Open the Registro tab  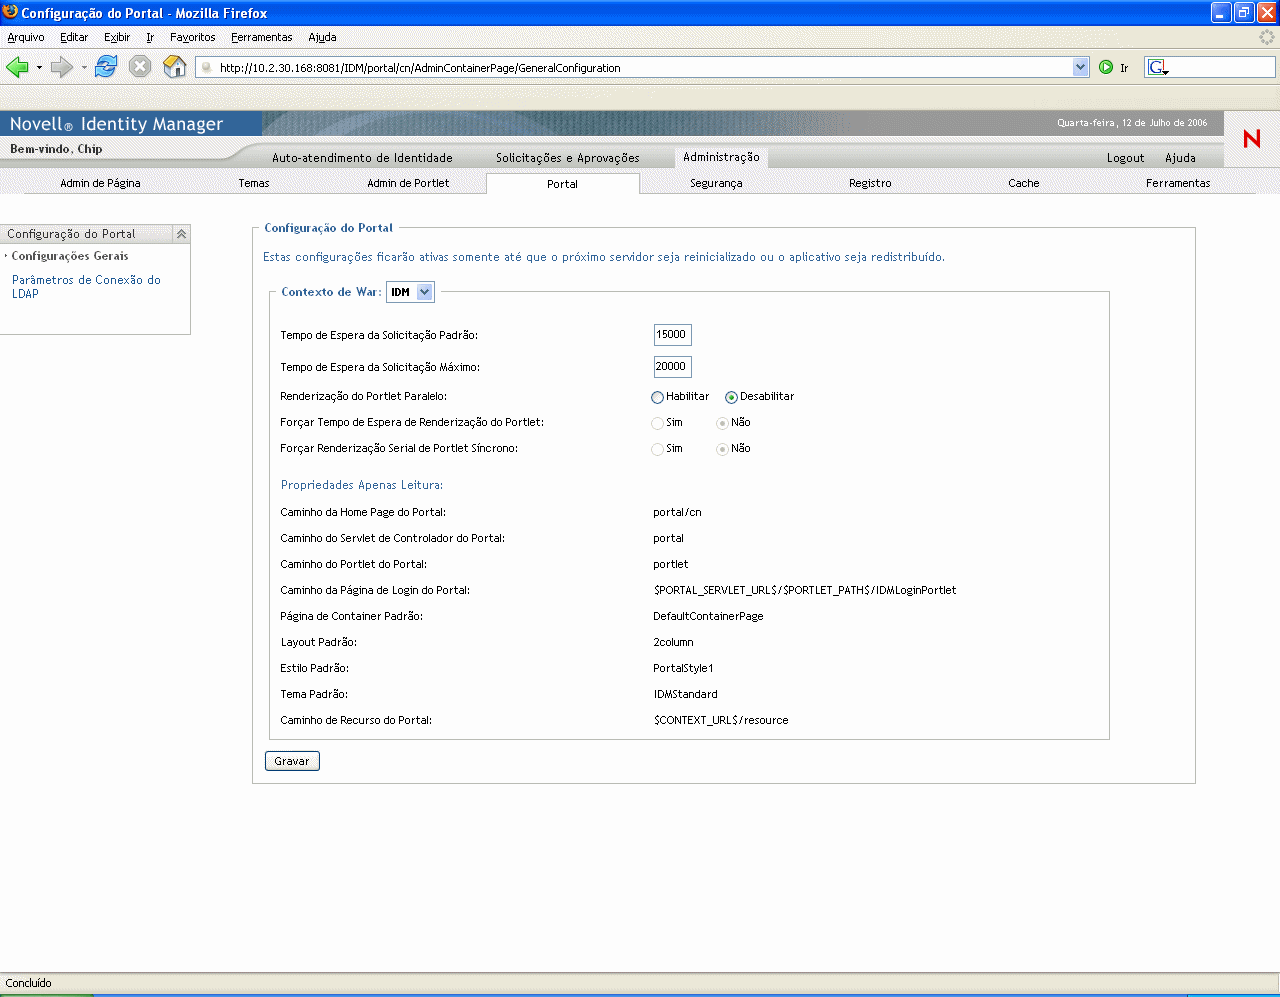tap(870, 183)
